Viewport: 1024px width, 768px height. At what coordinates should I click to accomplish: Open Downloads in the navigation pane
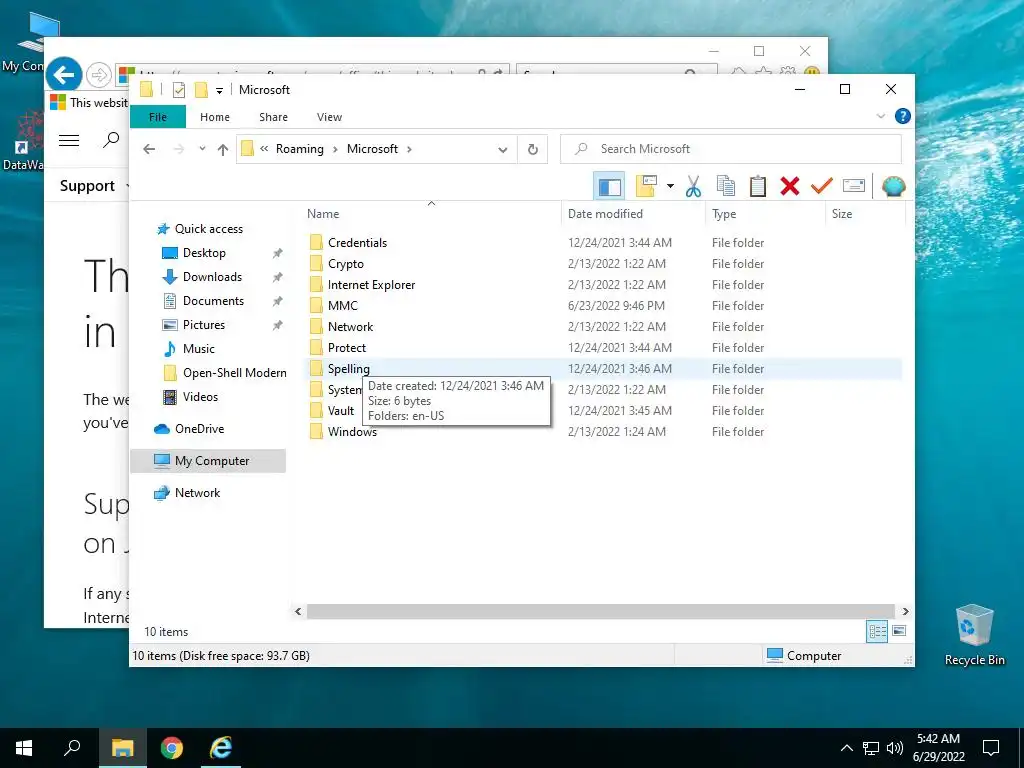[x=212, y=277]
